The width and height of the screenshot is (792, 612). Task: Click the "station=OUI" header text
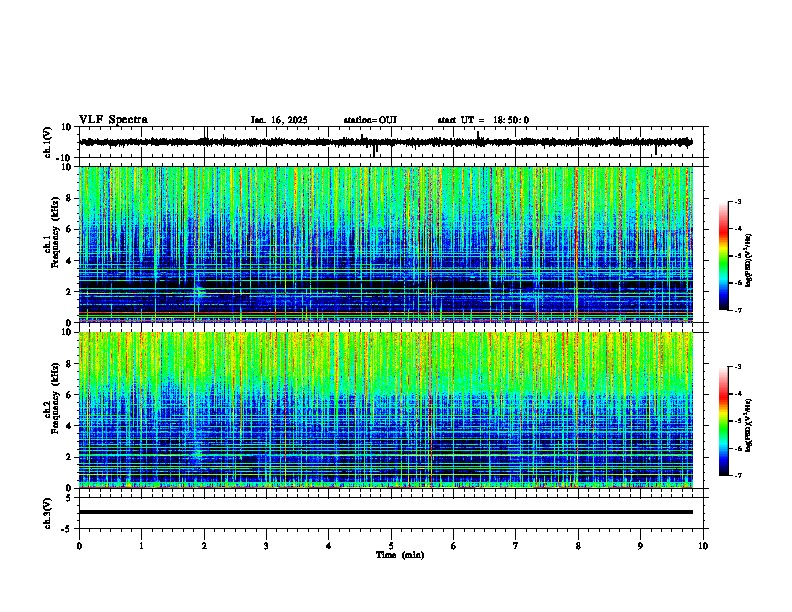click(x=370, y=120)
